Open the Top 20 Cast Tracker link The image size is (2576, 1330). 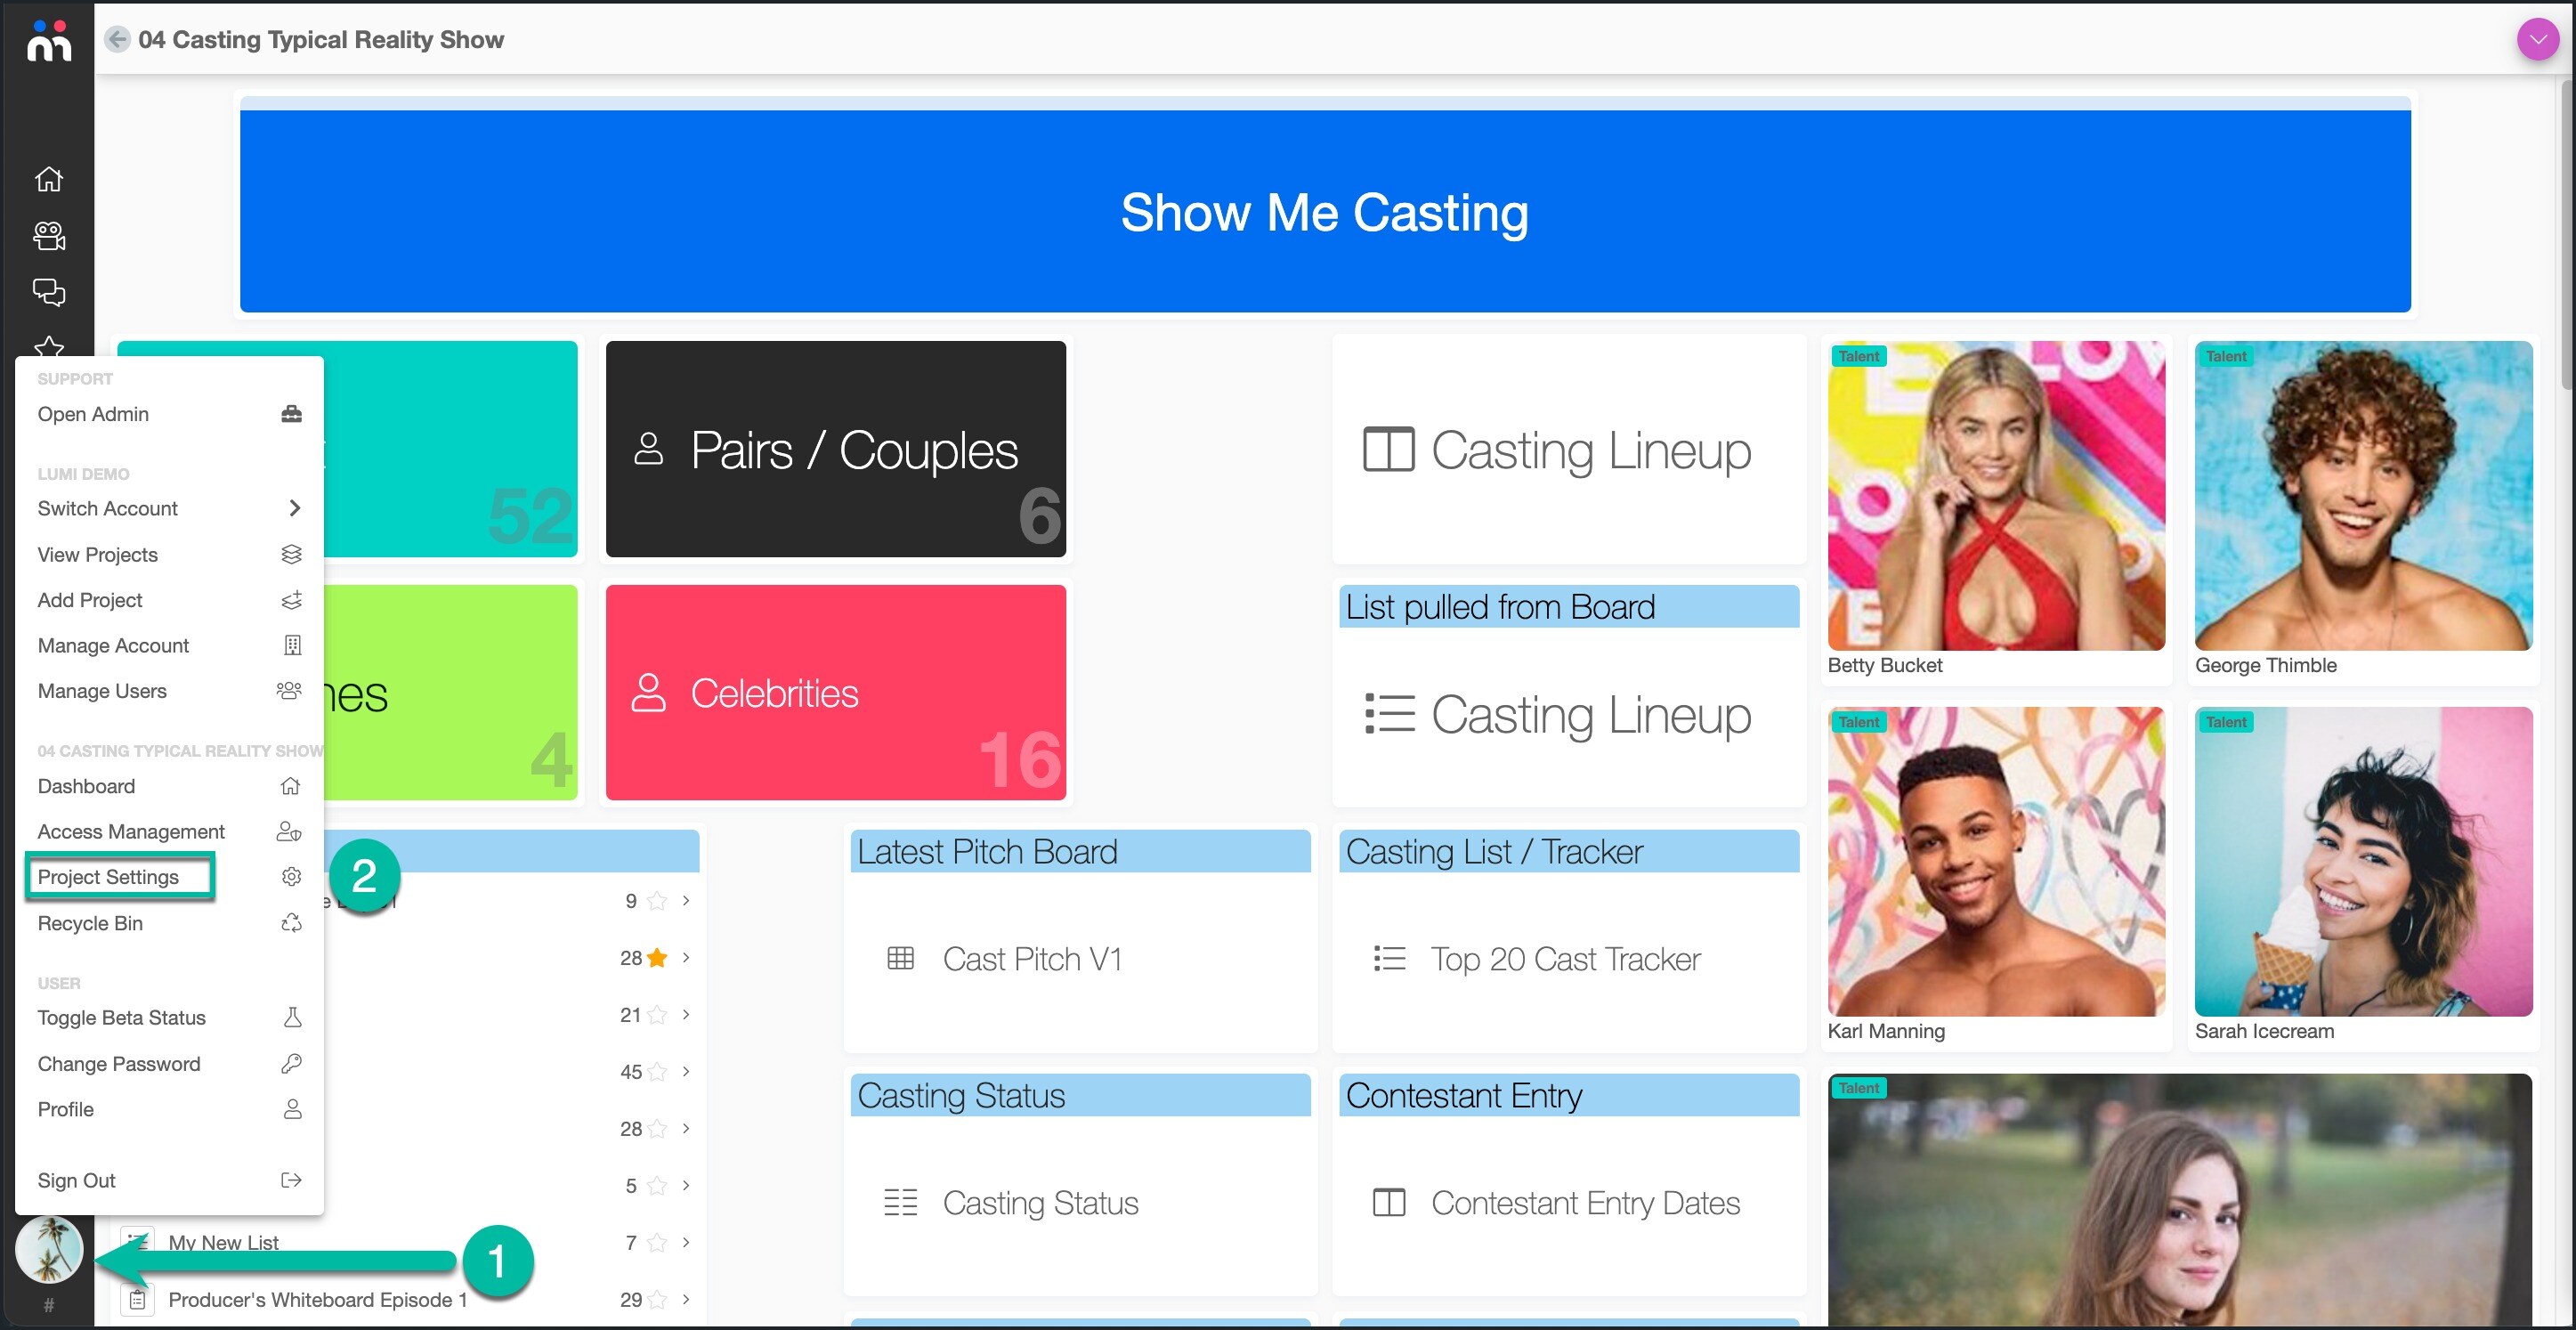coord(1565,959)
